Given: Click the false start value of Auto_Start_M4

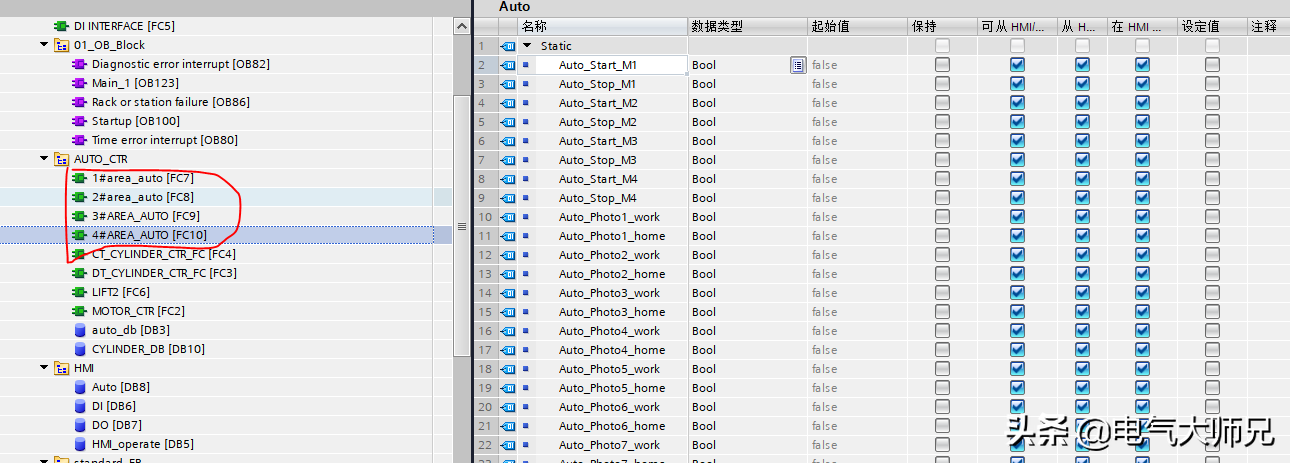Looking at the screenshot, I should pyautogui.click(x=824, y=179).
